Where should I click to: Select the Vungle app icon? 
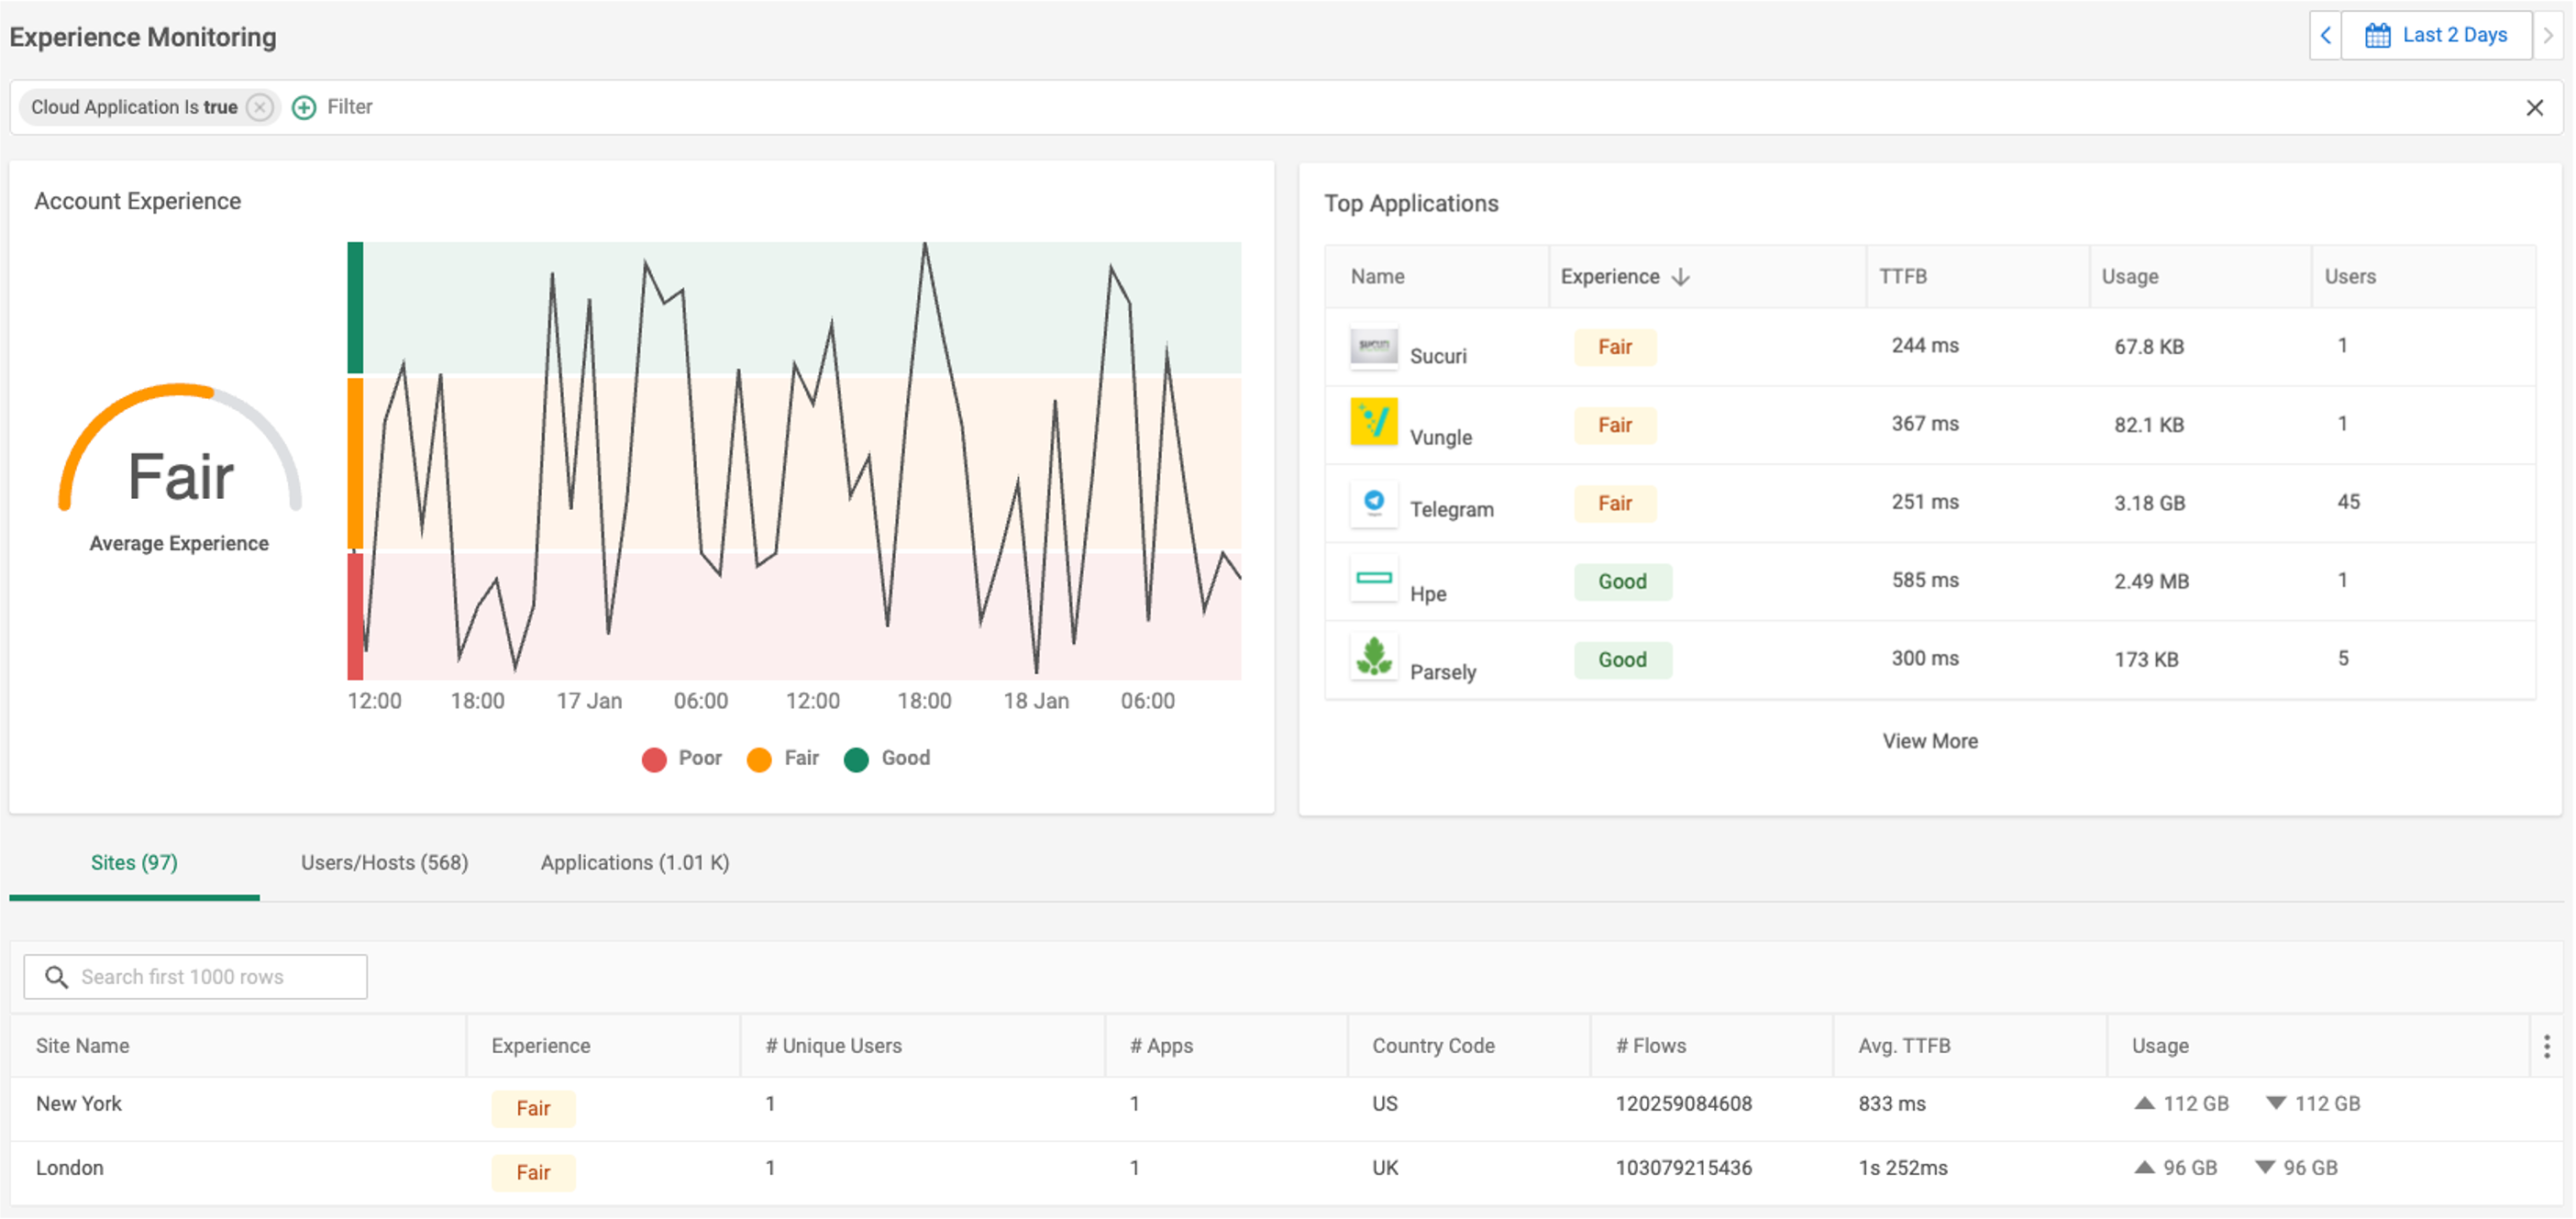pyautogui.click(x=1374, y=423)
